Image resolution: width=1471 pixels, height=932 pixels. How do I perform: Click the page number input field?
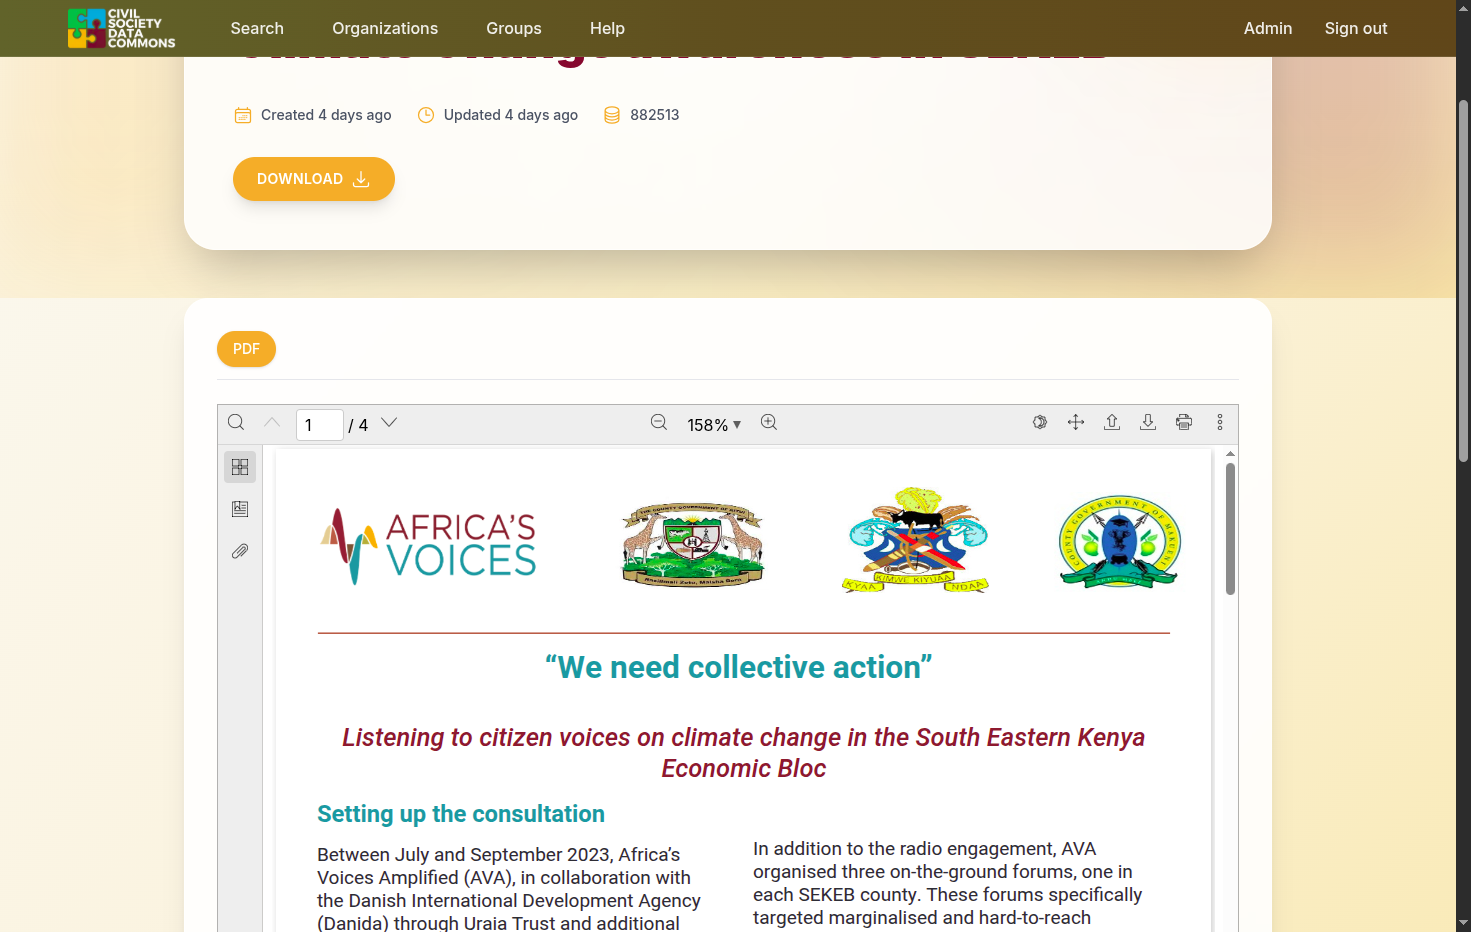pyautogui.click(x=320, y=425)
